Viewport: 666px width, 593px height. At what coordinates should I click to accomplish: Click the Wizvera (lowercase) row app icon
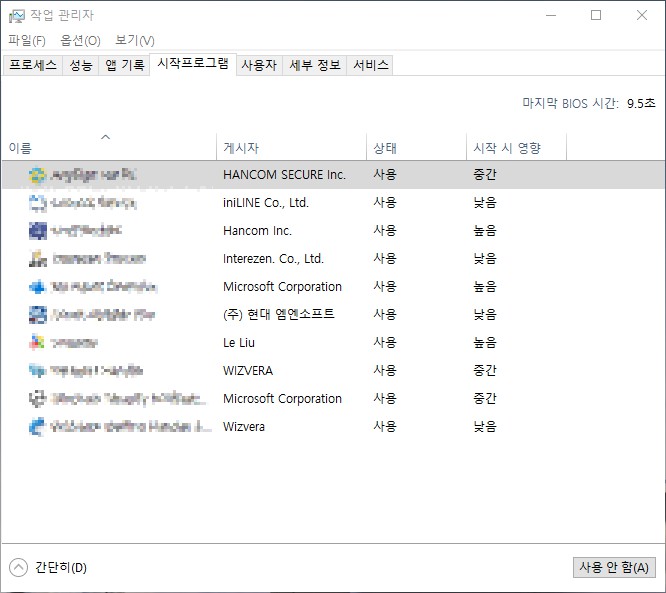click(x=37, y=426)
